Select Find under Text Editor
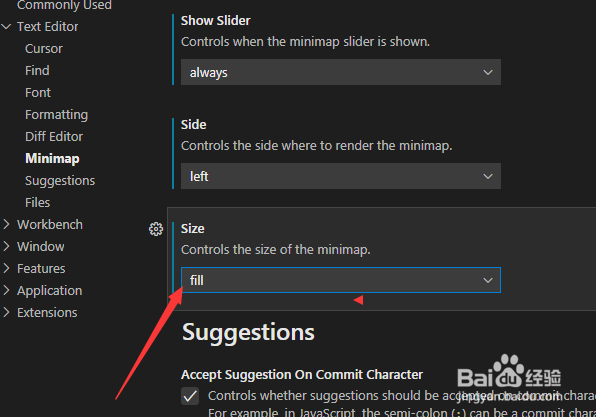Image resolution: width=596 pixels, height=417 pixels. (x=37, y=71)
